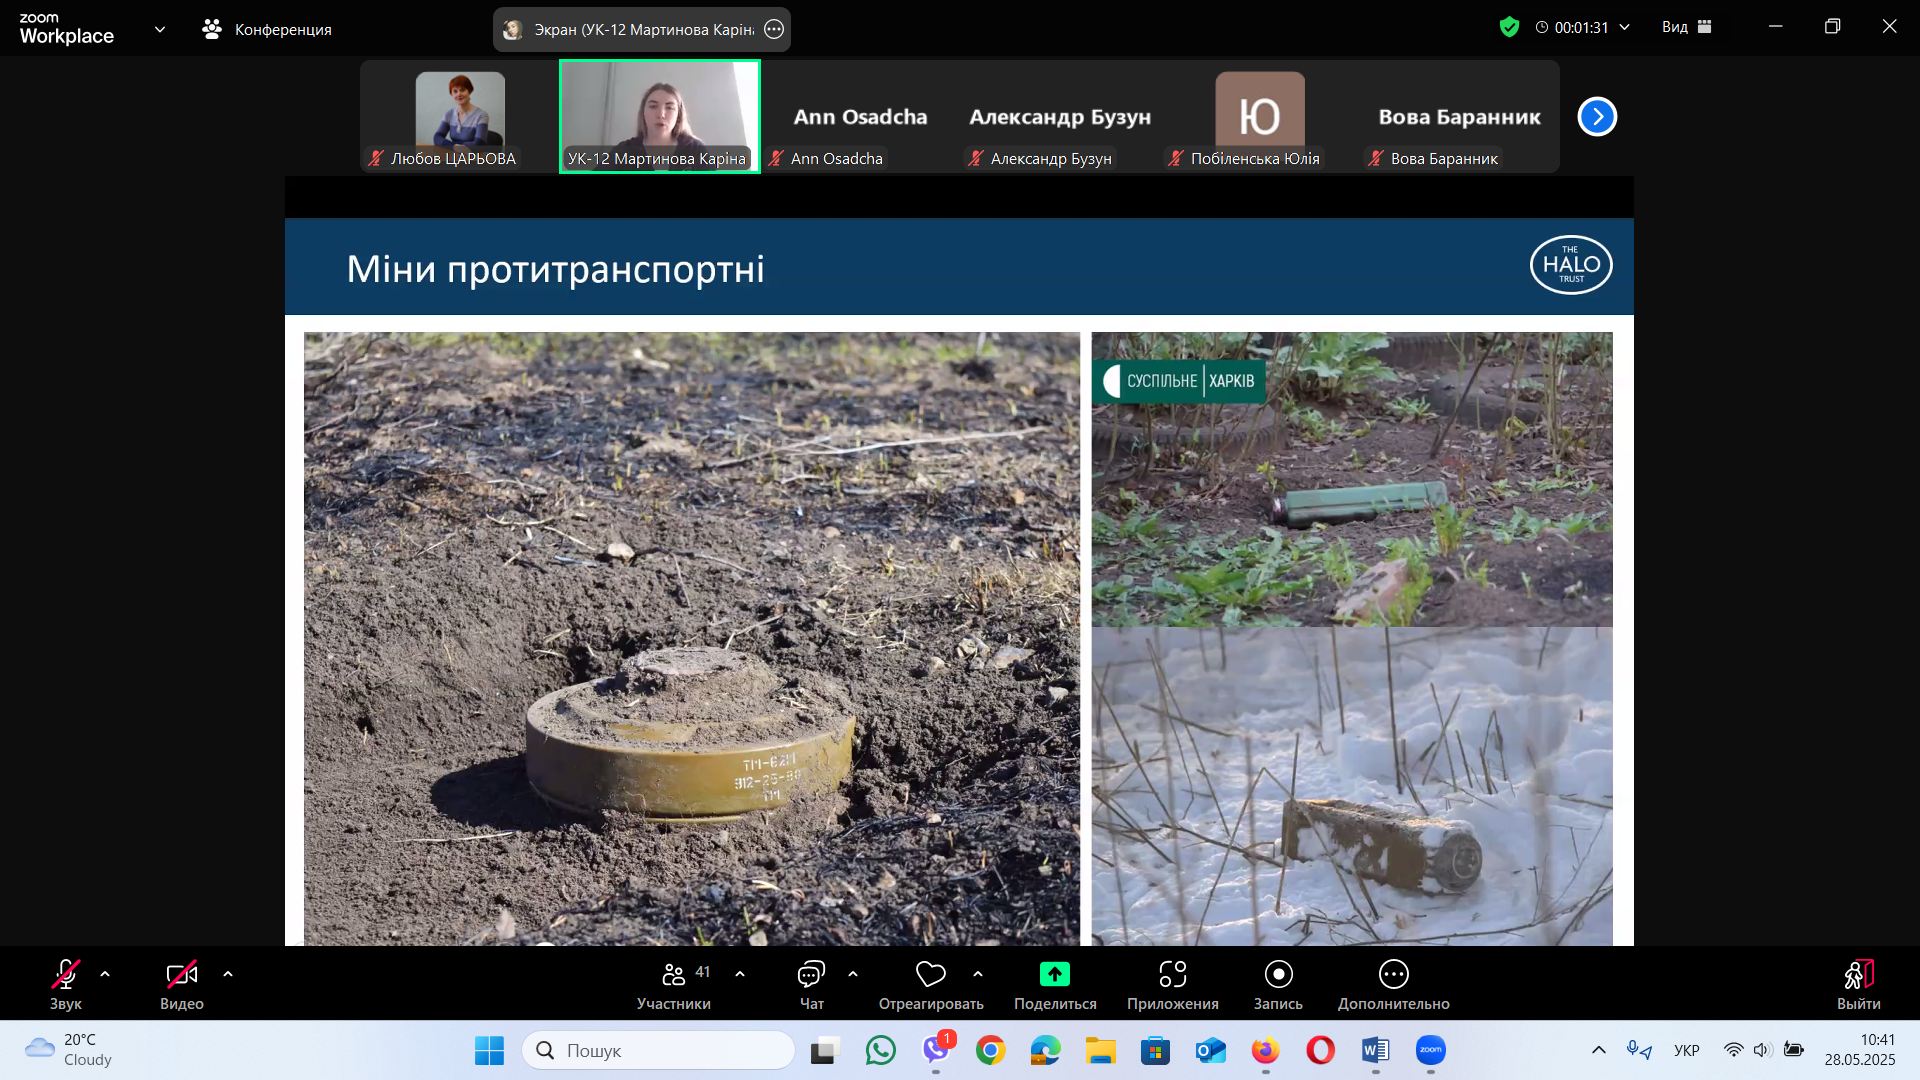This screenshot has width=1920, height=1080.
Task: Start recording with the Record icon
Action: click(x=1278, y=974)
